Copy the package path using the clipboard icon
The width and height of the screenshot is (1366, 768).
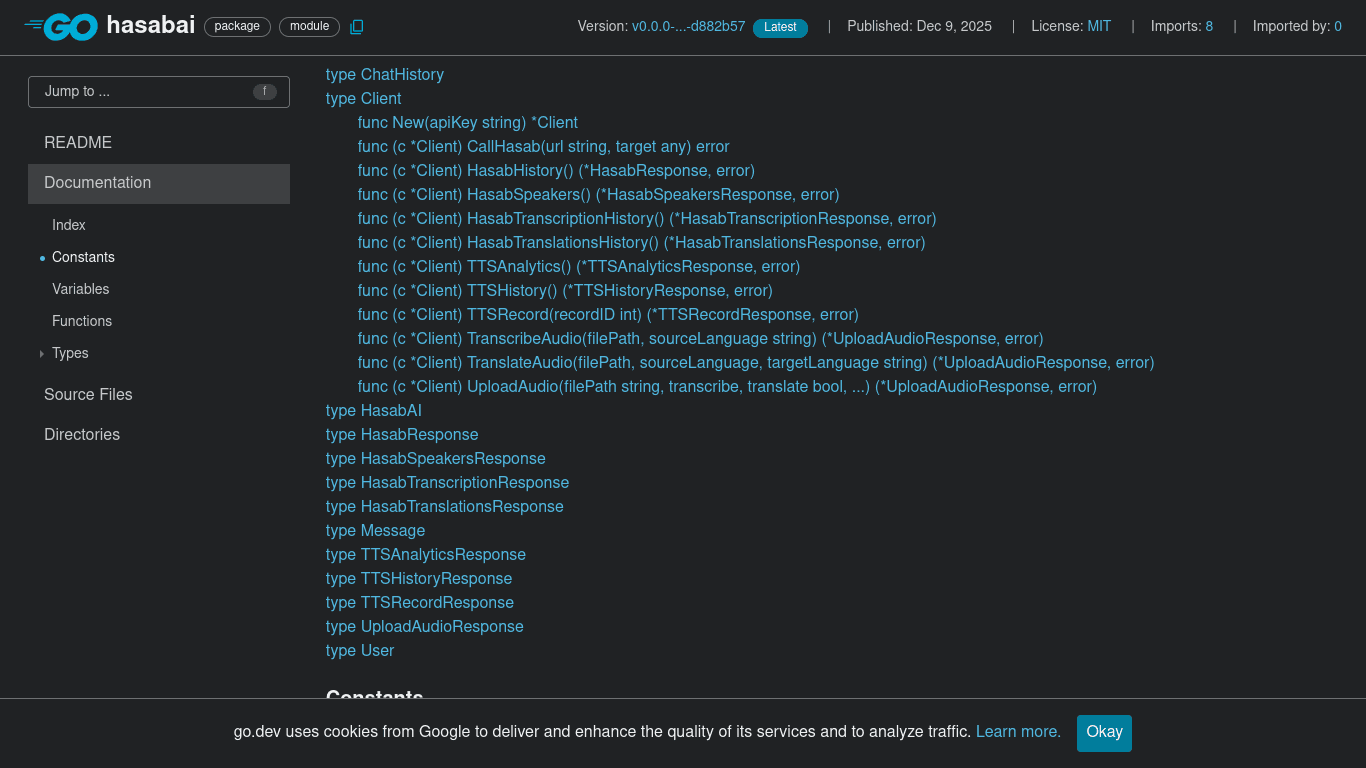point(357,27)
